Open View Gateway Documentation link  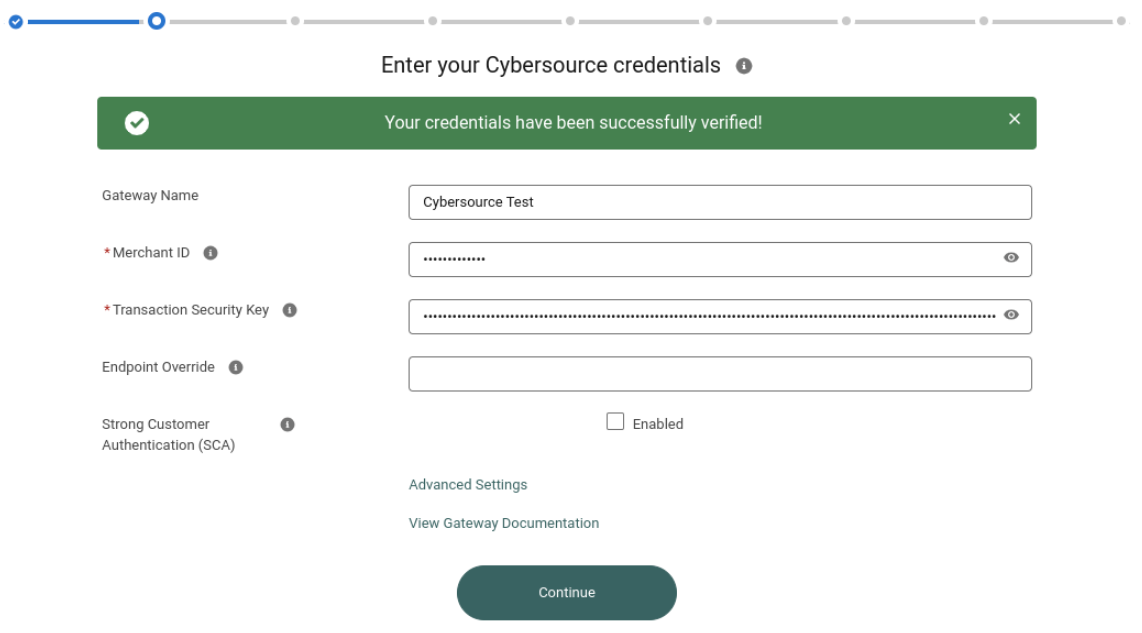[x=503, y=523]
